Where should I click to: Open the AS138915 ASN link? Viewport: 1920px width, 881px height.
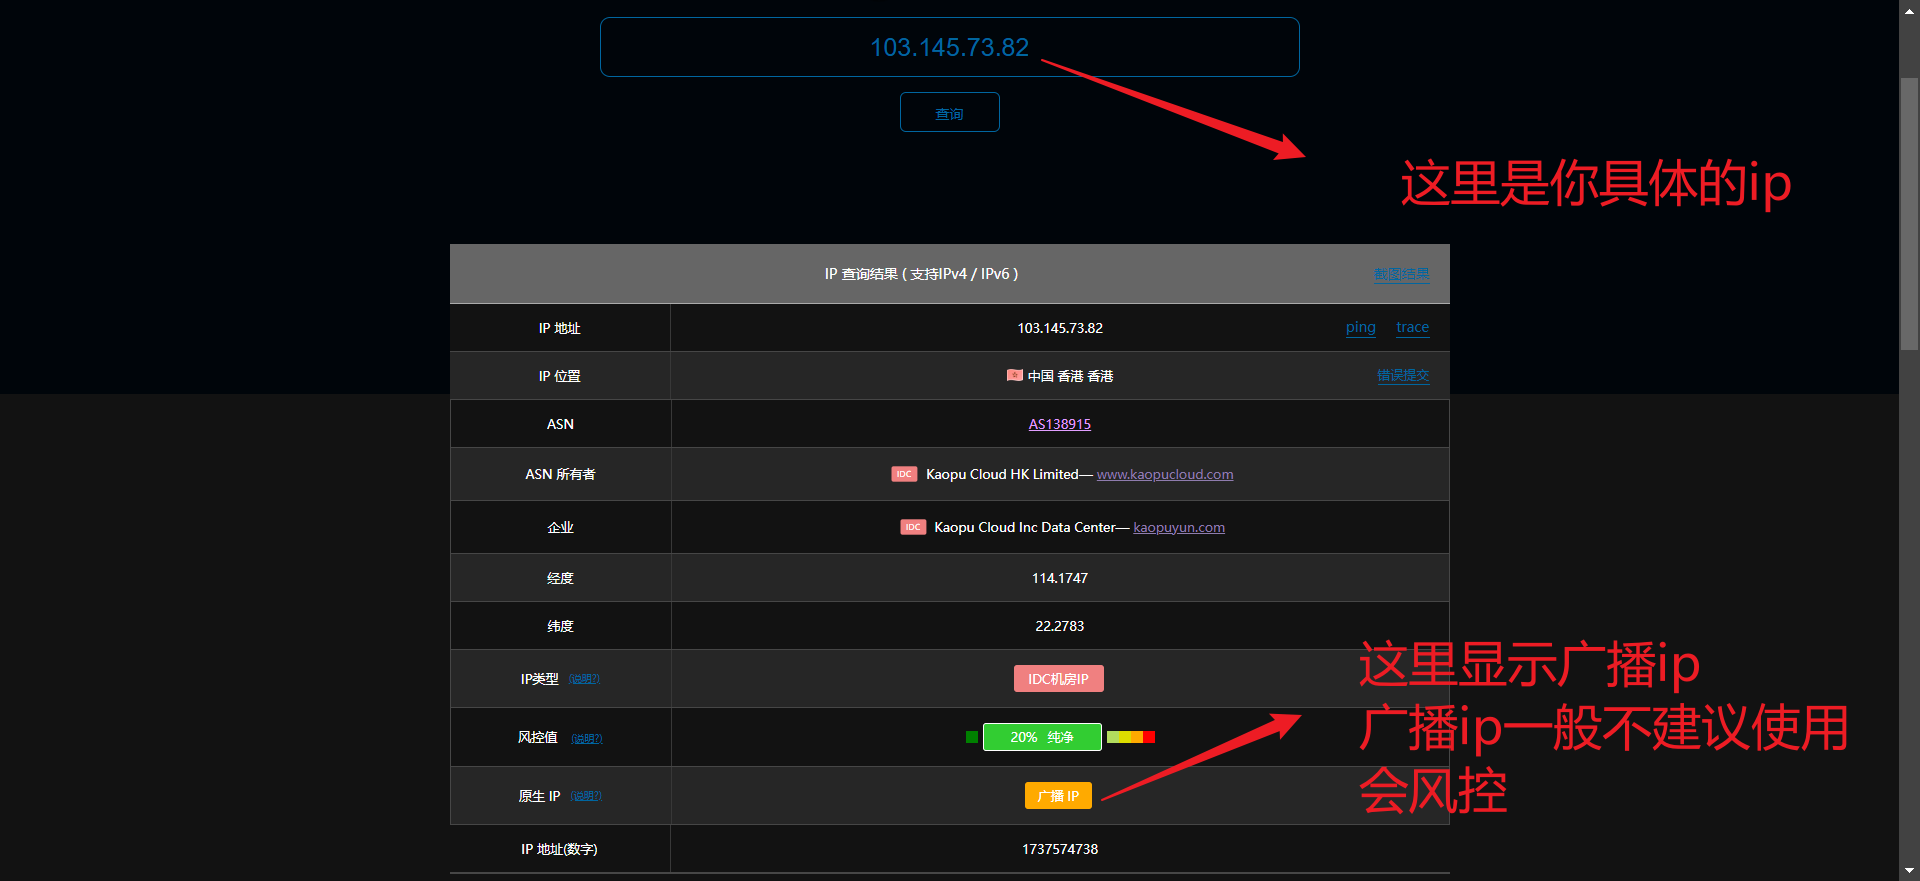click(1059, 424)
